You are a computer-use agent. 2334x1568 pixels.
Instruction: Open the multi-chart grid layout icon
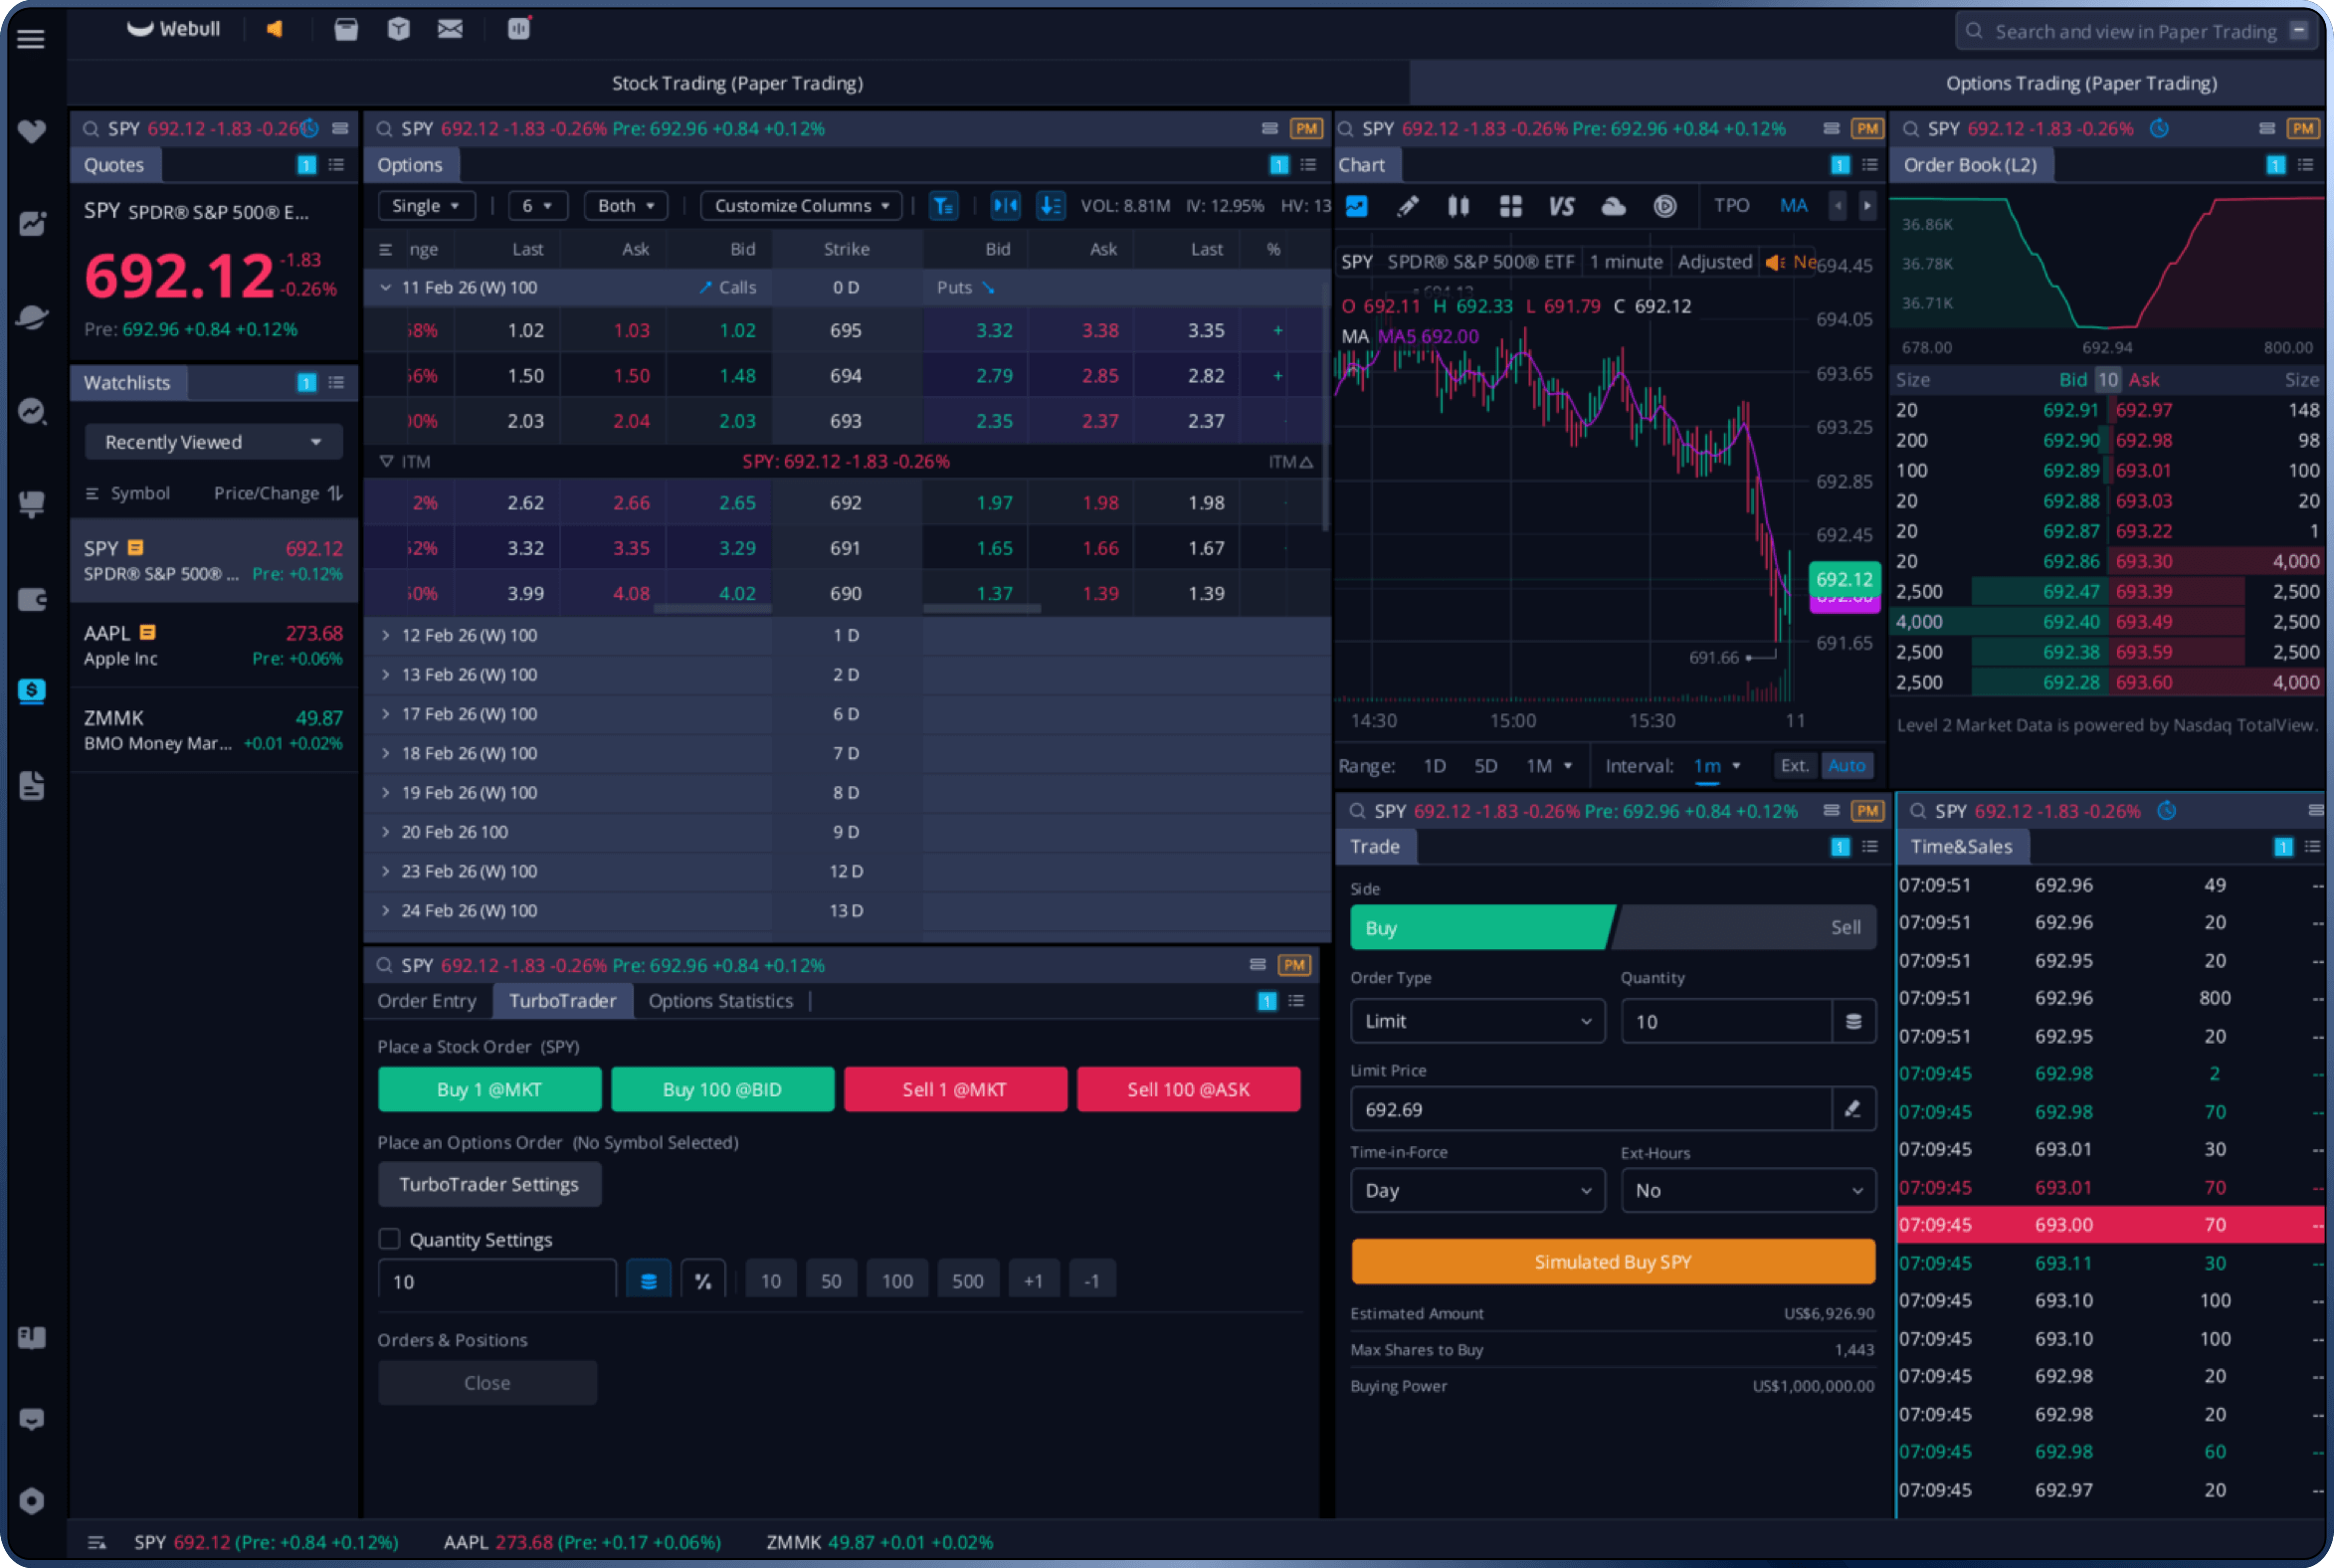coord(1510,206)
